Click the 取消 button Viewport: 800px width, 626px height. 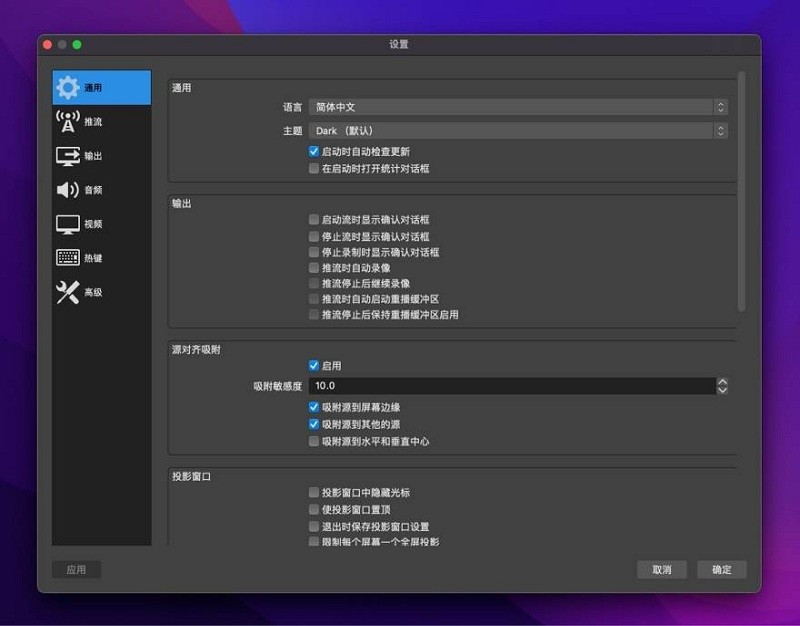pyautogui.click(x=662, y=569)
